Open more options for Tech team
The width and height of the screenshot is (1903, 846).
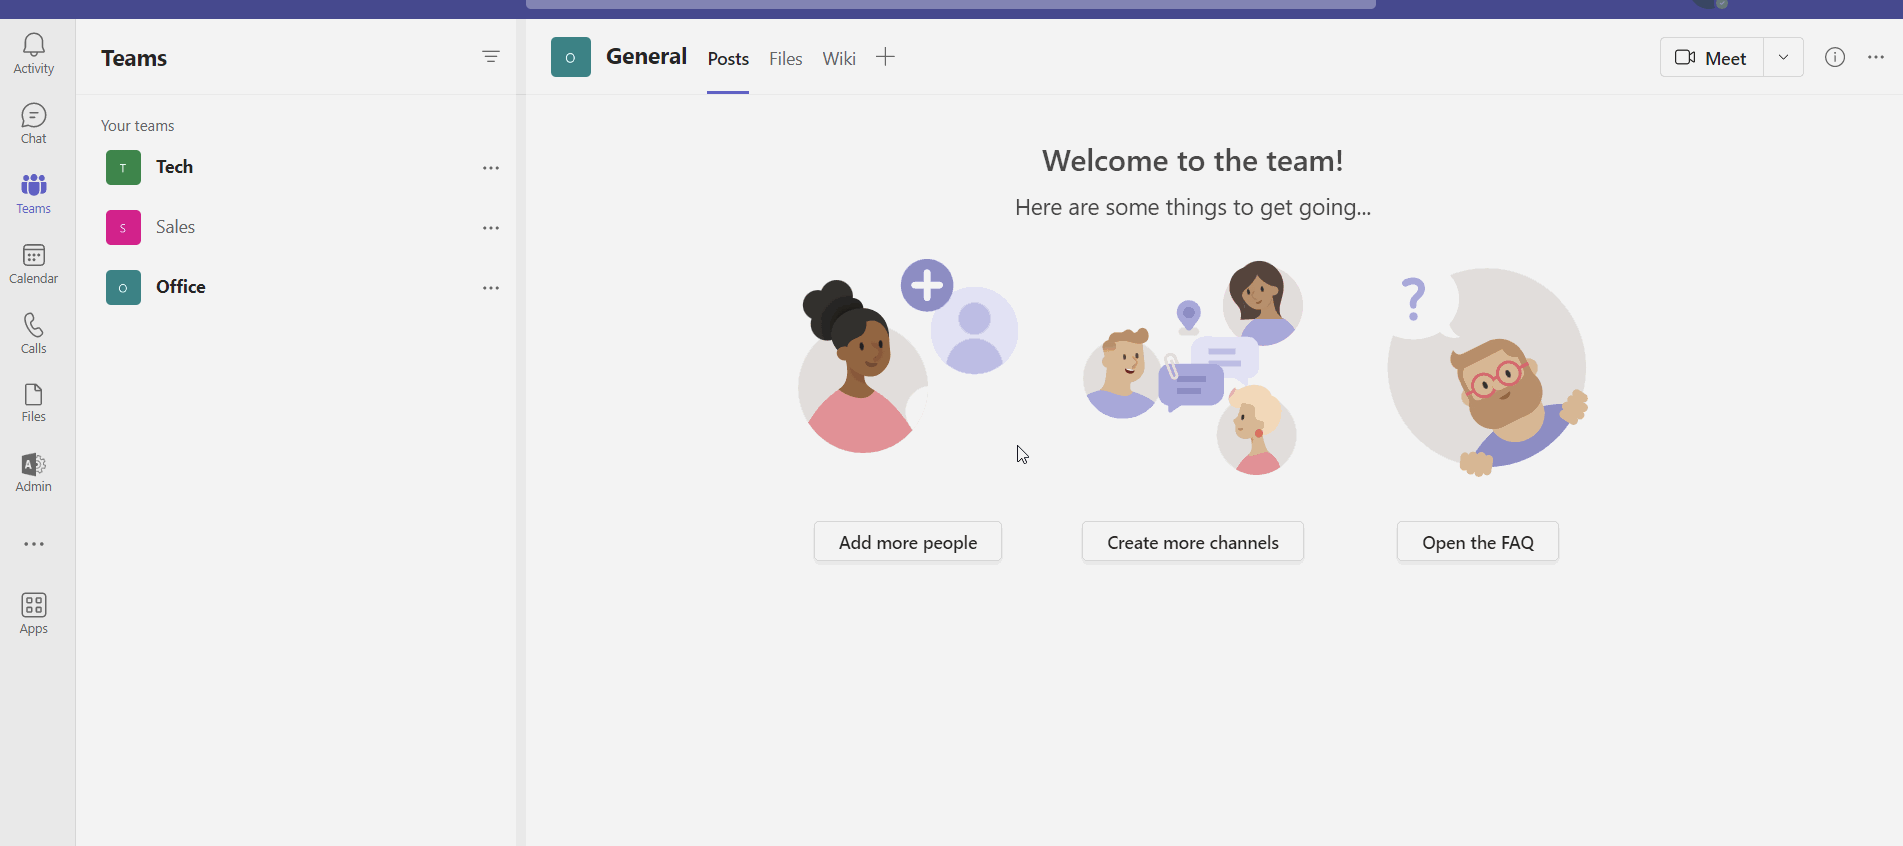click(491, 168)
